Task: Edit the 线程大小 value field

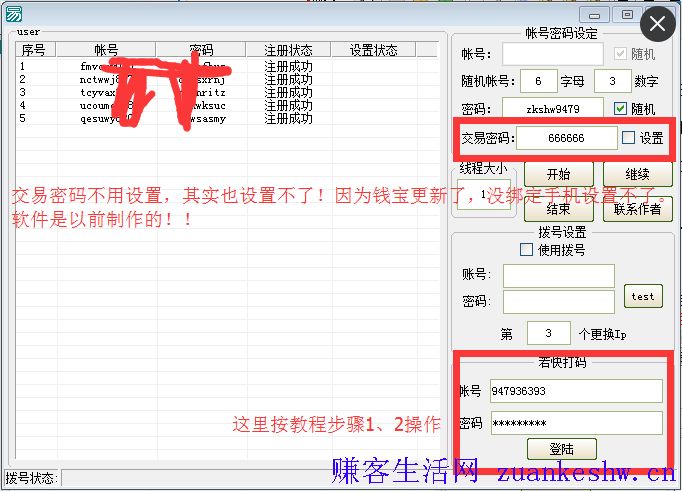Action: 484,194
